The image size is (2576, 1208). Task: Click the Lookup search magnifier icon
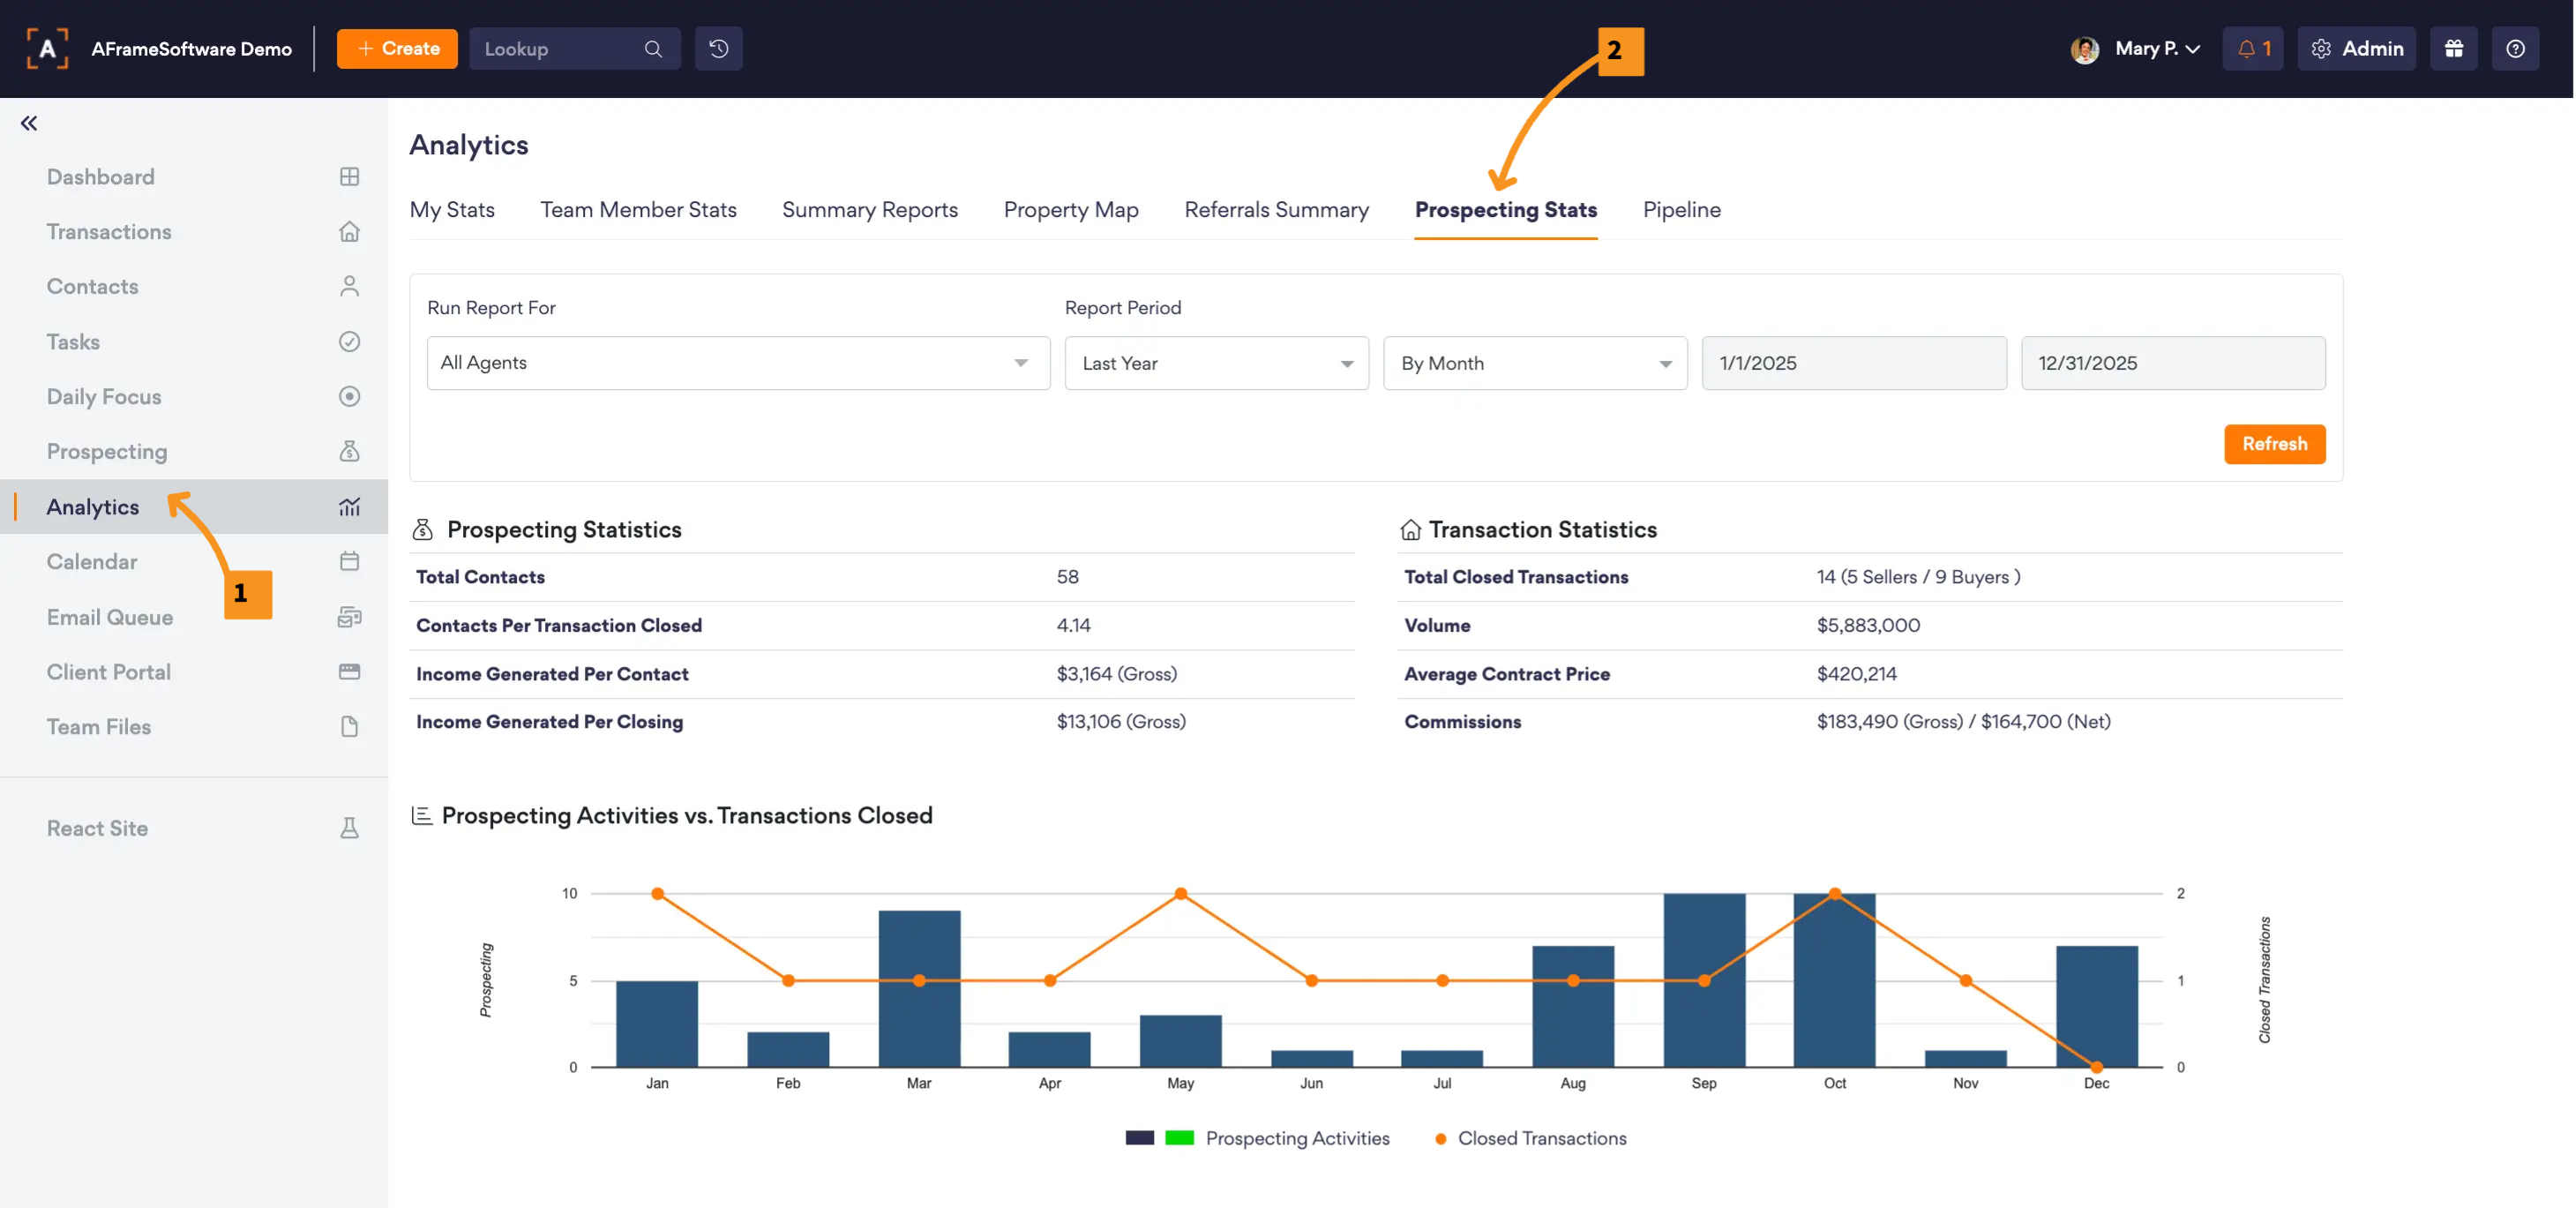(x=653, y=49)
